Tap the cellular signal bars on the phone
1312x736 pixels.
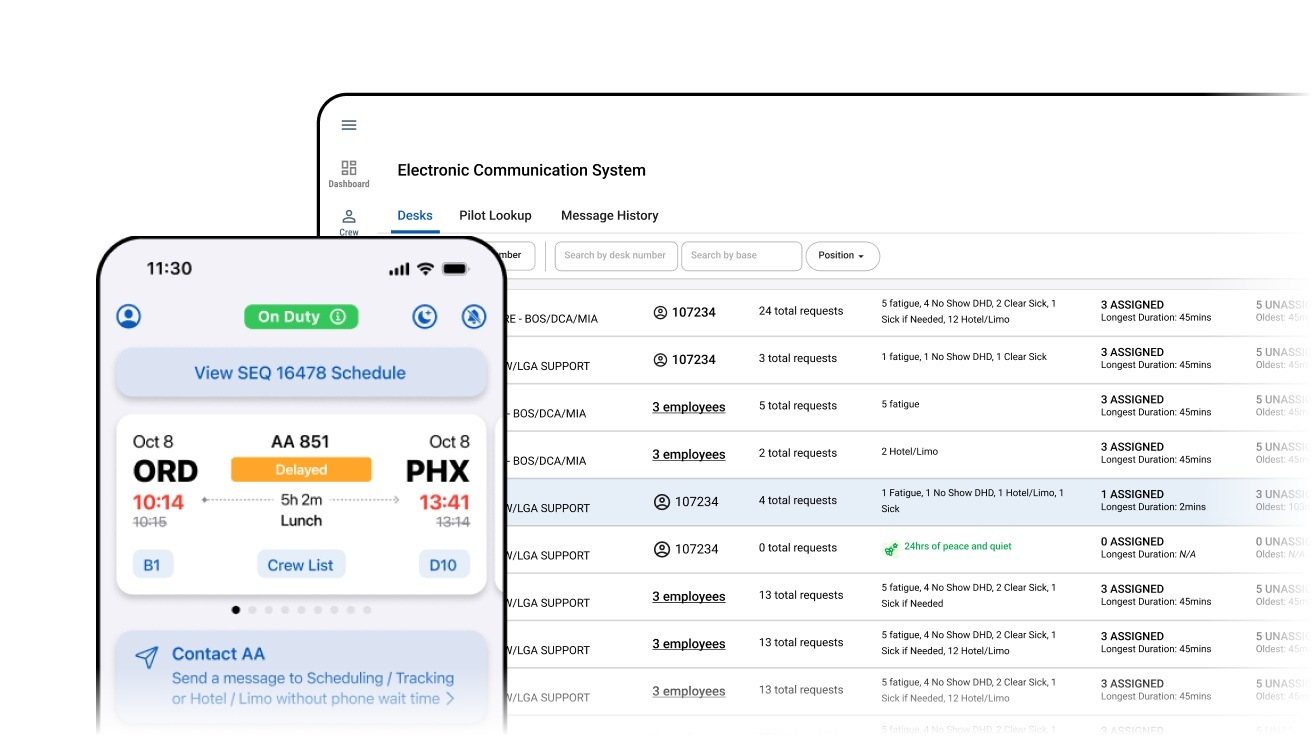[x=399, y=269]
